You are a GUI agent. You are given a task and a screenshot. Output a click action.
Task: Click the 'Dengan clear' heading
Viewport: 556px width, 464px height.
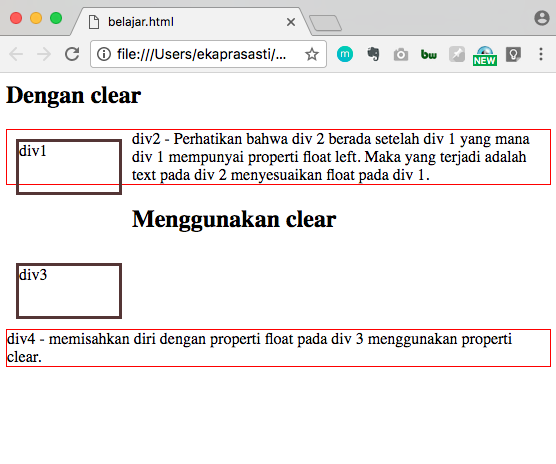(x=73, y=95)
